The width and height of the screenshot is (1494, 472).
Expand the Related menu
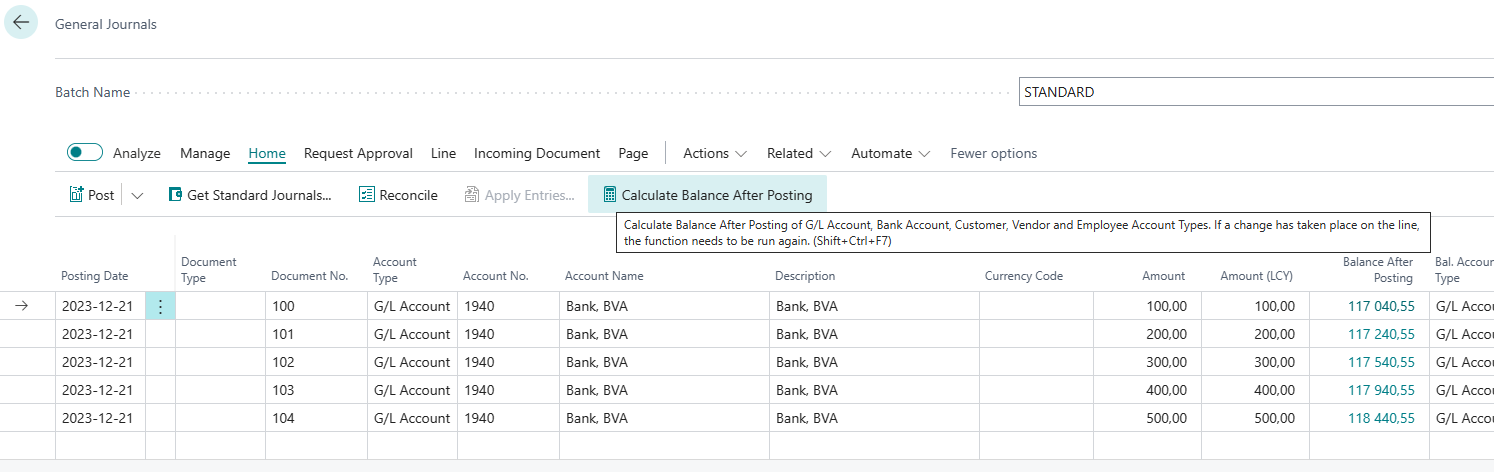click(x=799, y=153)
